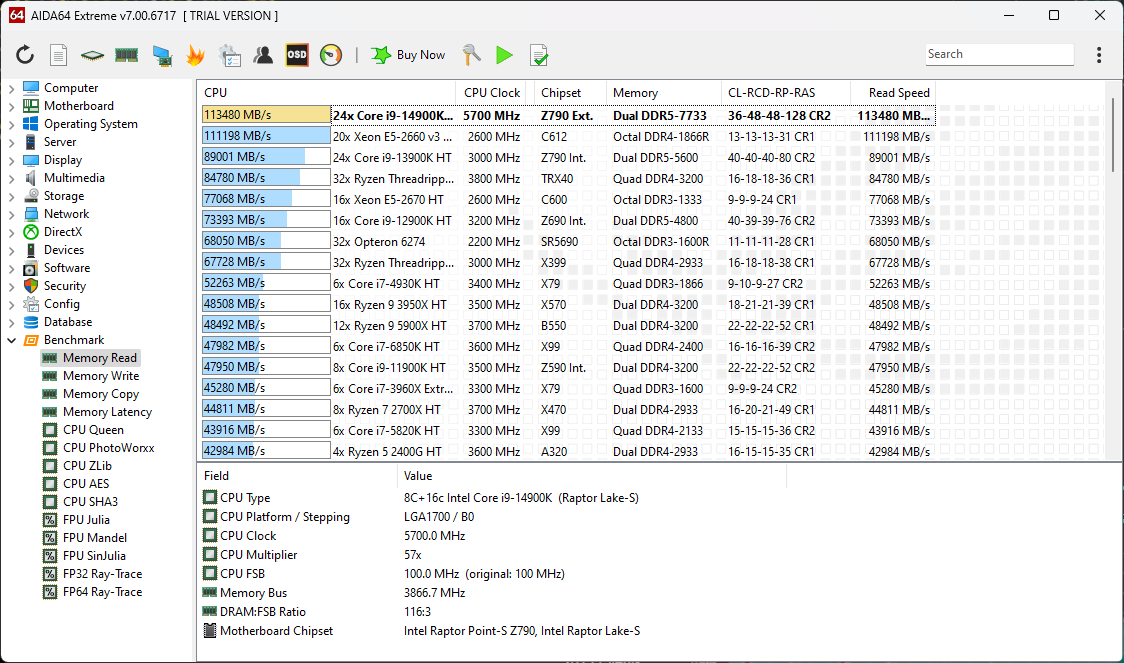Open the FPU Julia benchmark
1124x663 pixels.
pos(86,520)
